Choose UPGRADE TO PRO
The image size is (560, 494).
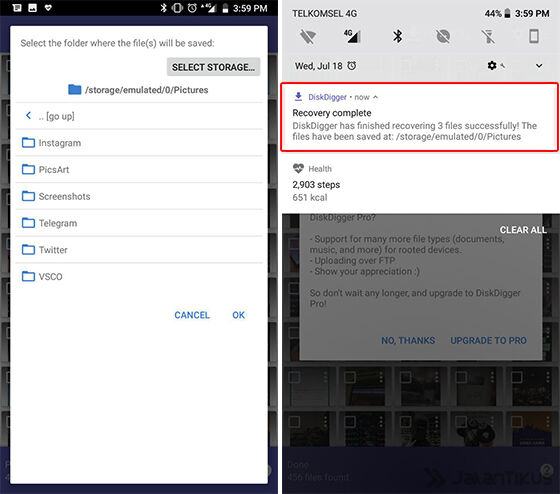click(x=488, y=340)
